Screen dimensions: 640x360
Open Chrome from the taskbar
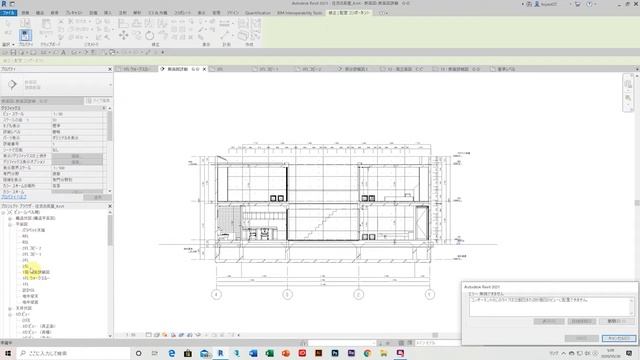click(x=367, y=353)
